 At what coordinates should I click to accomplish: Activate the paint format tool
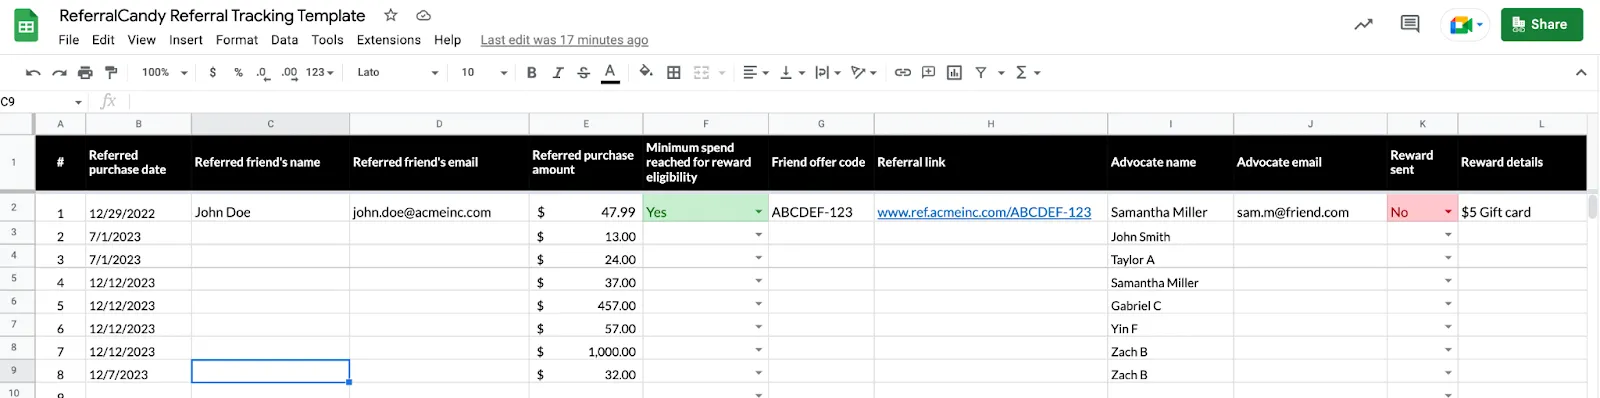point(111,72)
